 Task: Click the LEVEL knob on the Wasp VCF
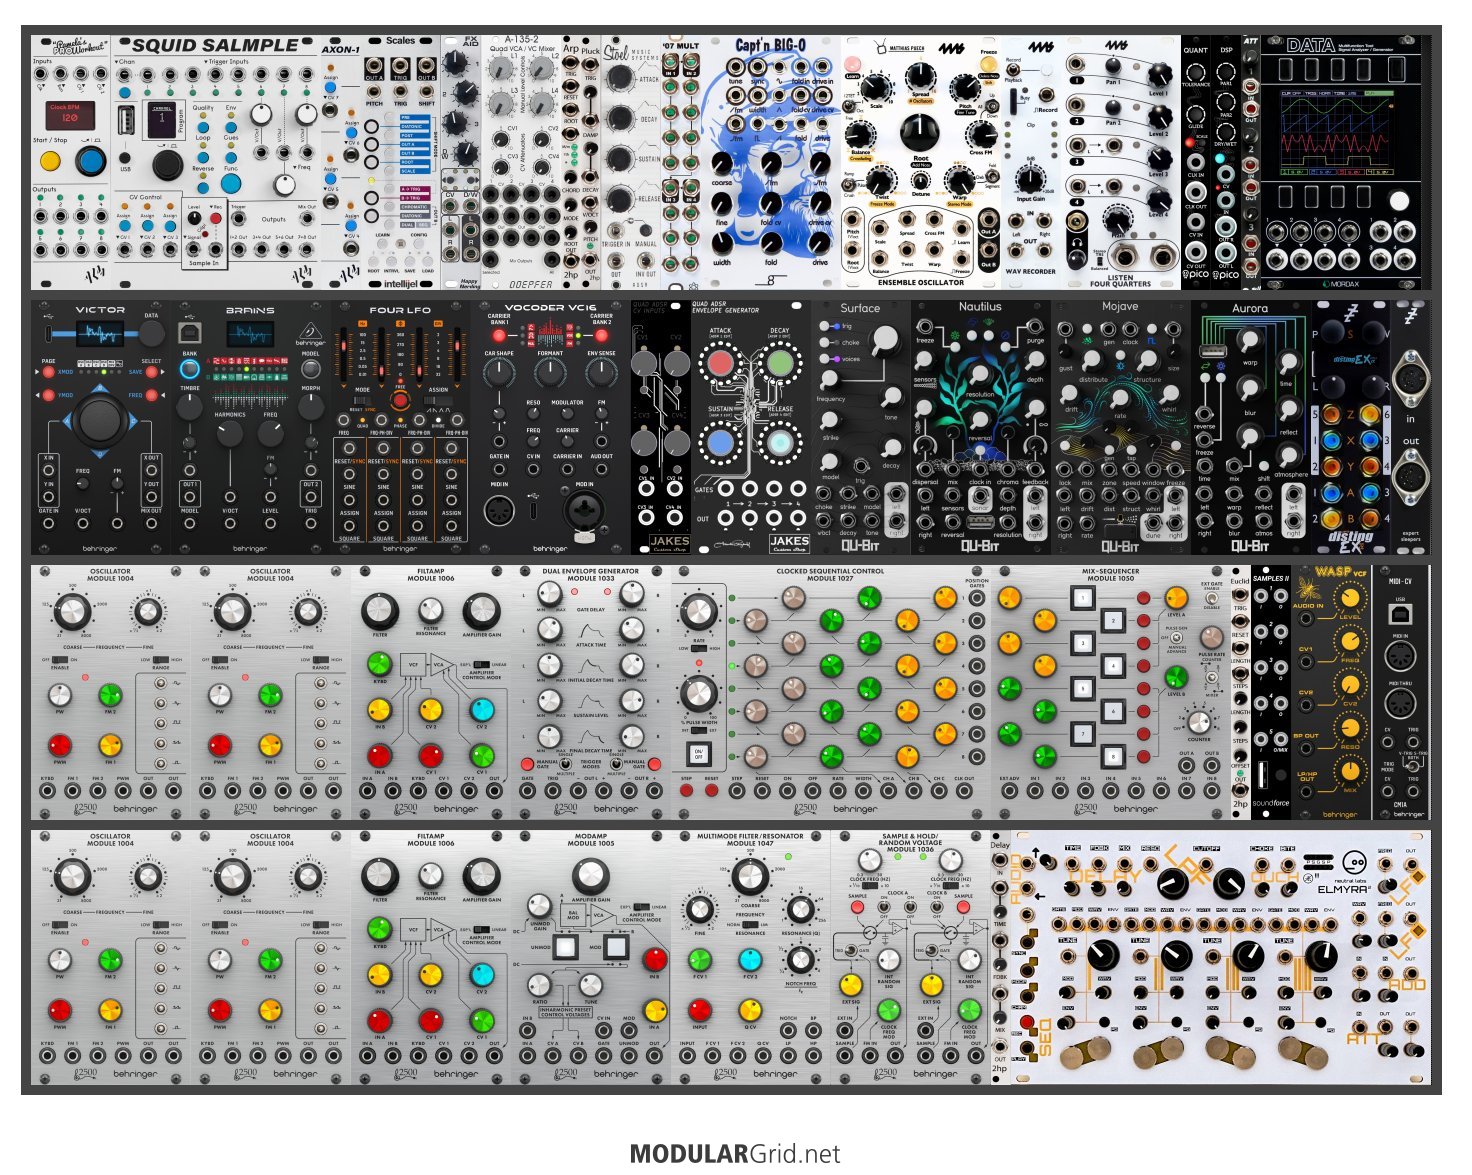(x=1350, y=598)
